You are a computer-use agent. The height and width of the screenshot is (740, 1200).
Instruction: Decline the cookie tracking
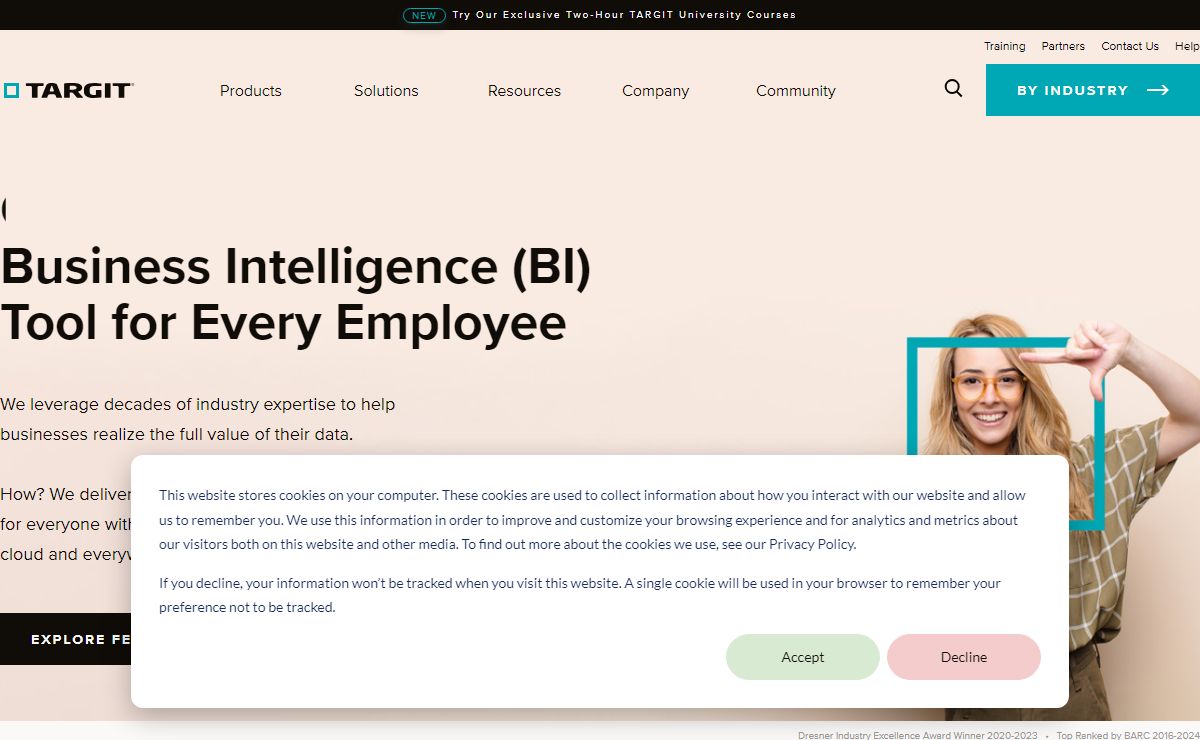[x=963, y=657]
